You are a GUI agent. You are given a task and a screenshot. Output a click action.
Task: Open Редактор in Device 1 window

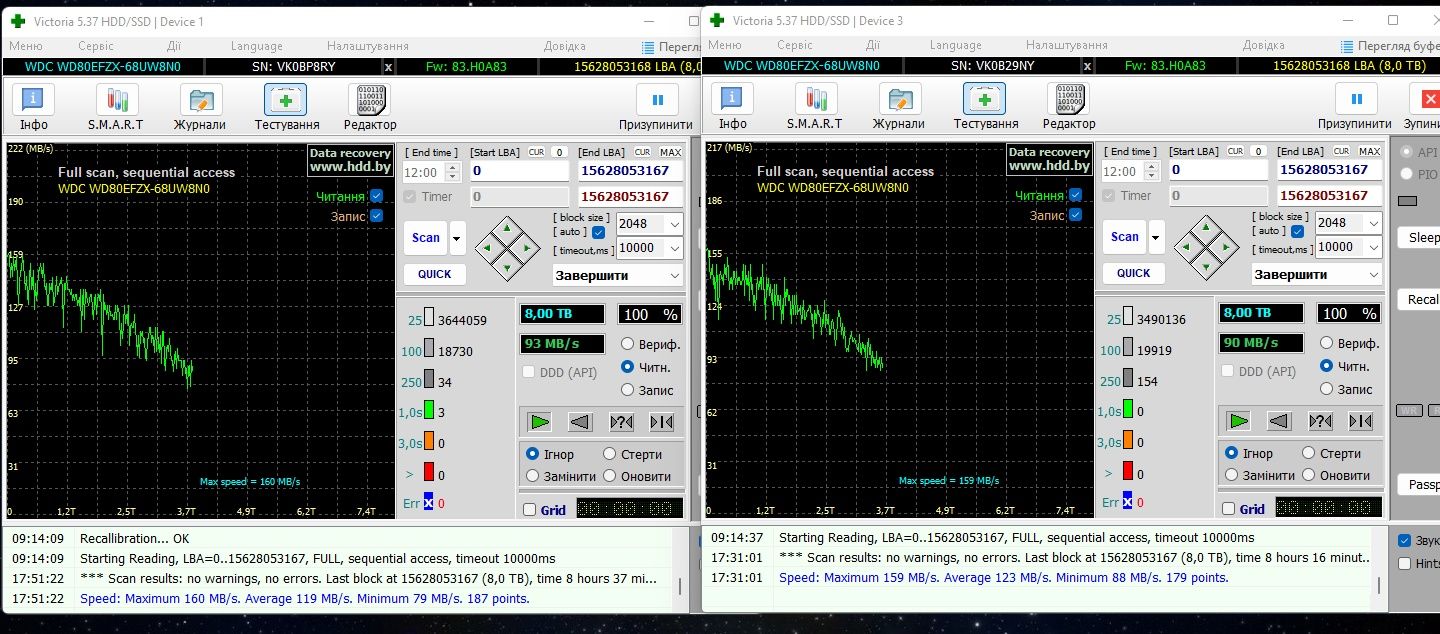pos(370,107)
